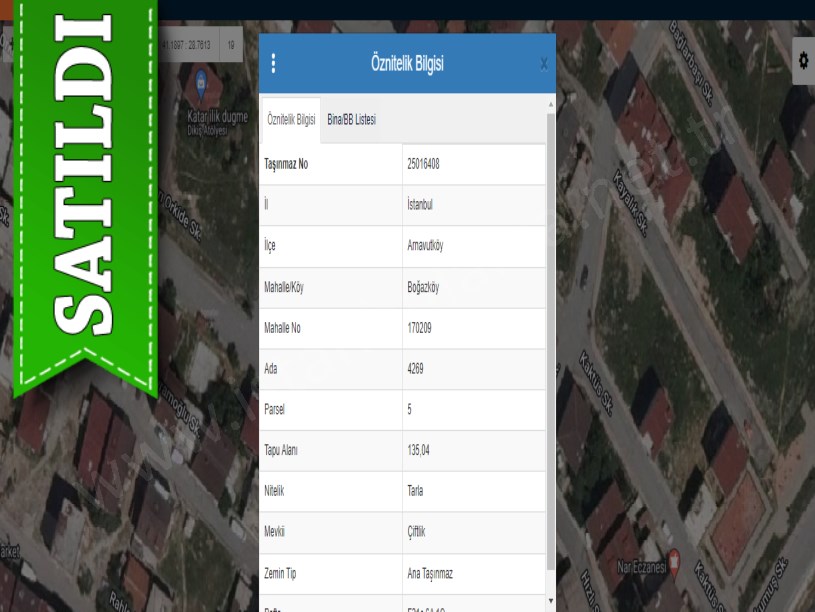Open map settings gear icon
Viewport: 815px width, 612px height.
(803, 61)
